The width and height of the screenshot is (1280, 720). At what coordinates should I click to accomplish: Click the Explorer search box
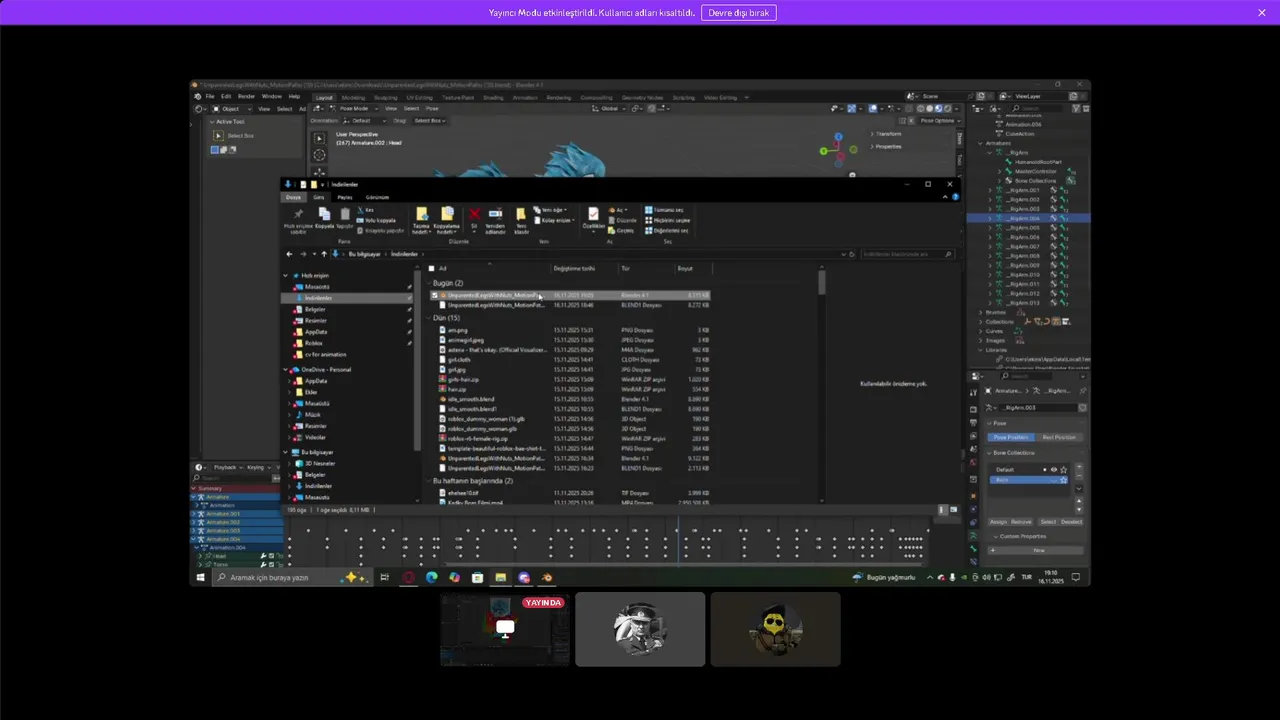(907, 254)
